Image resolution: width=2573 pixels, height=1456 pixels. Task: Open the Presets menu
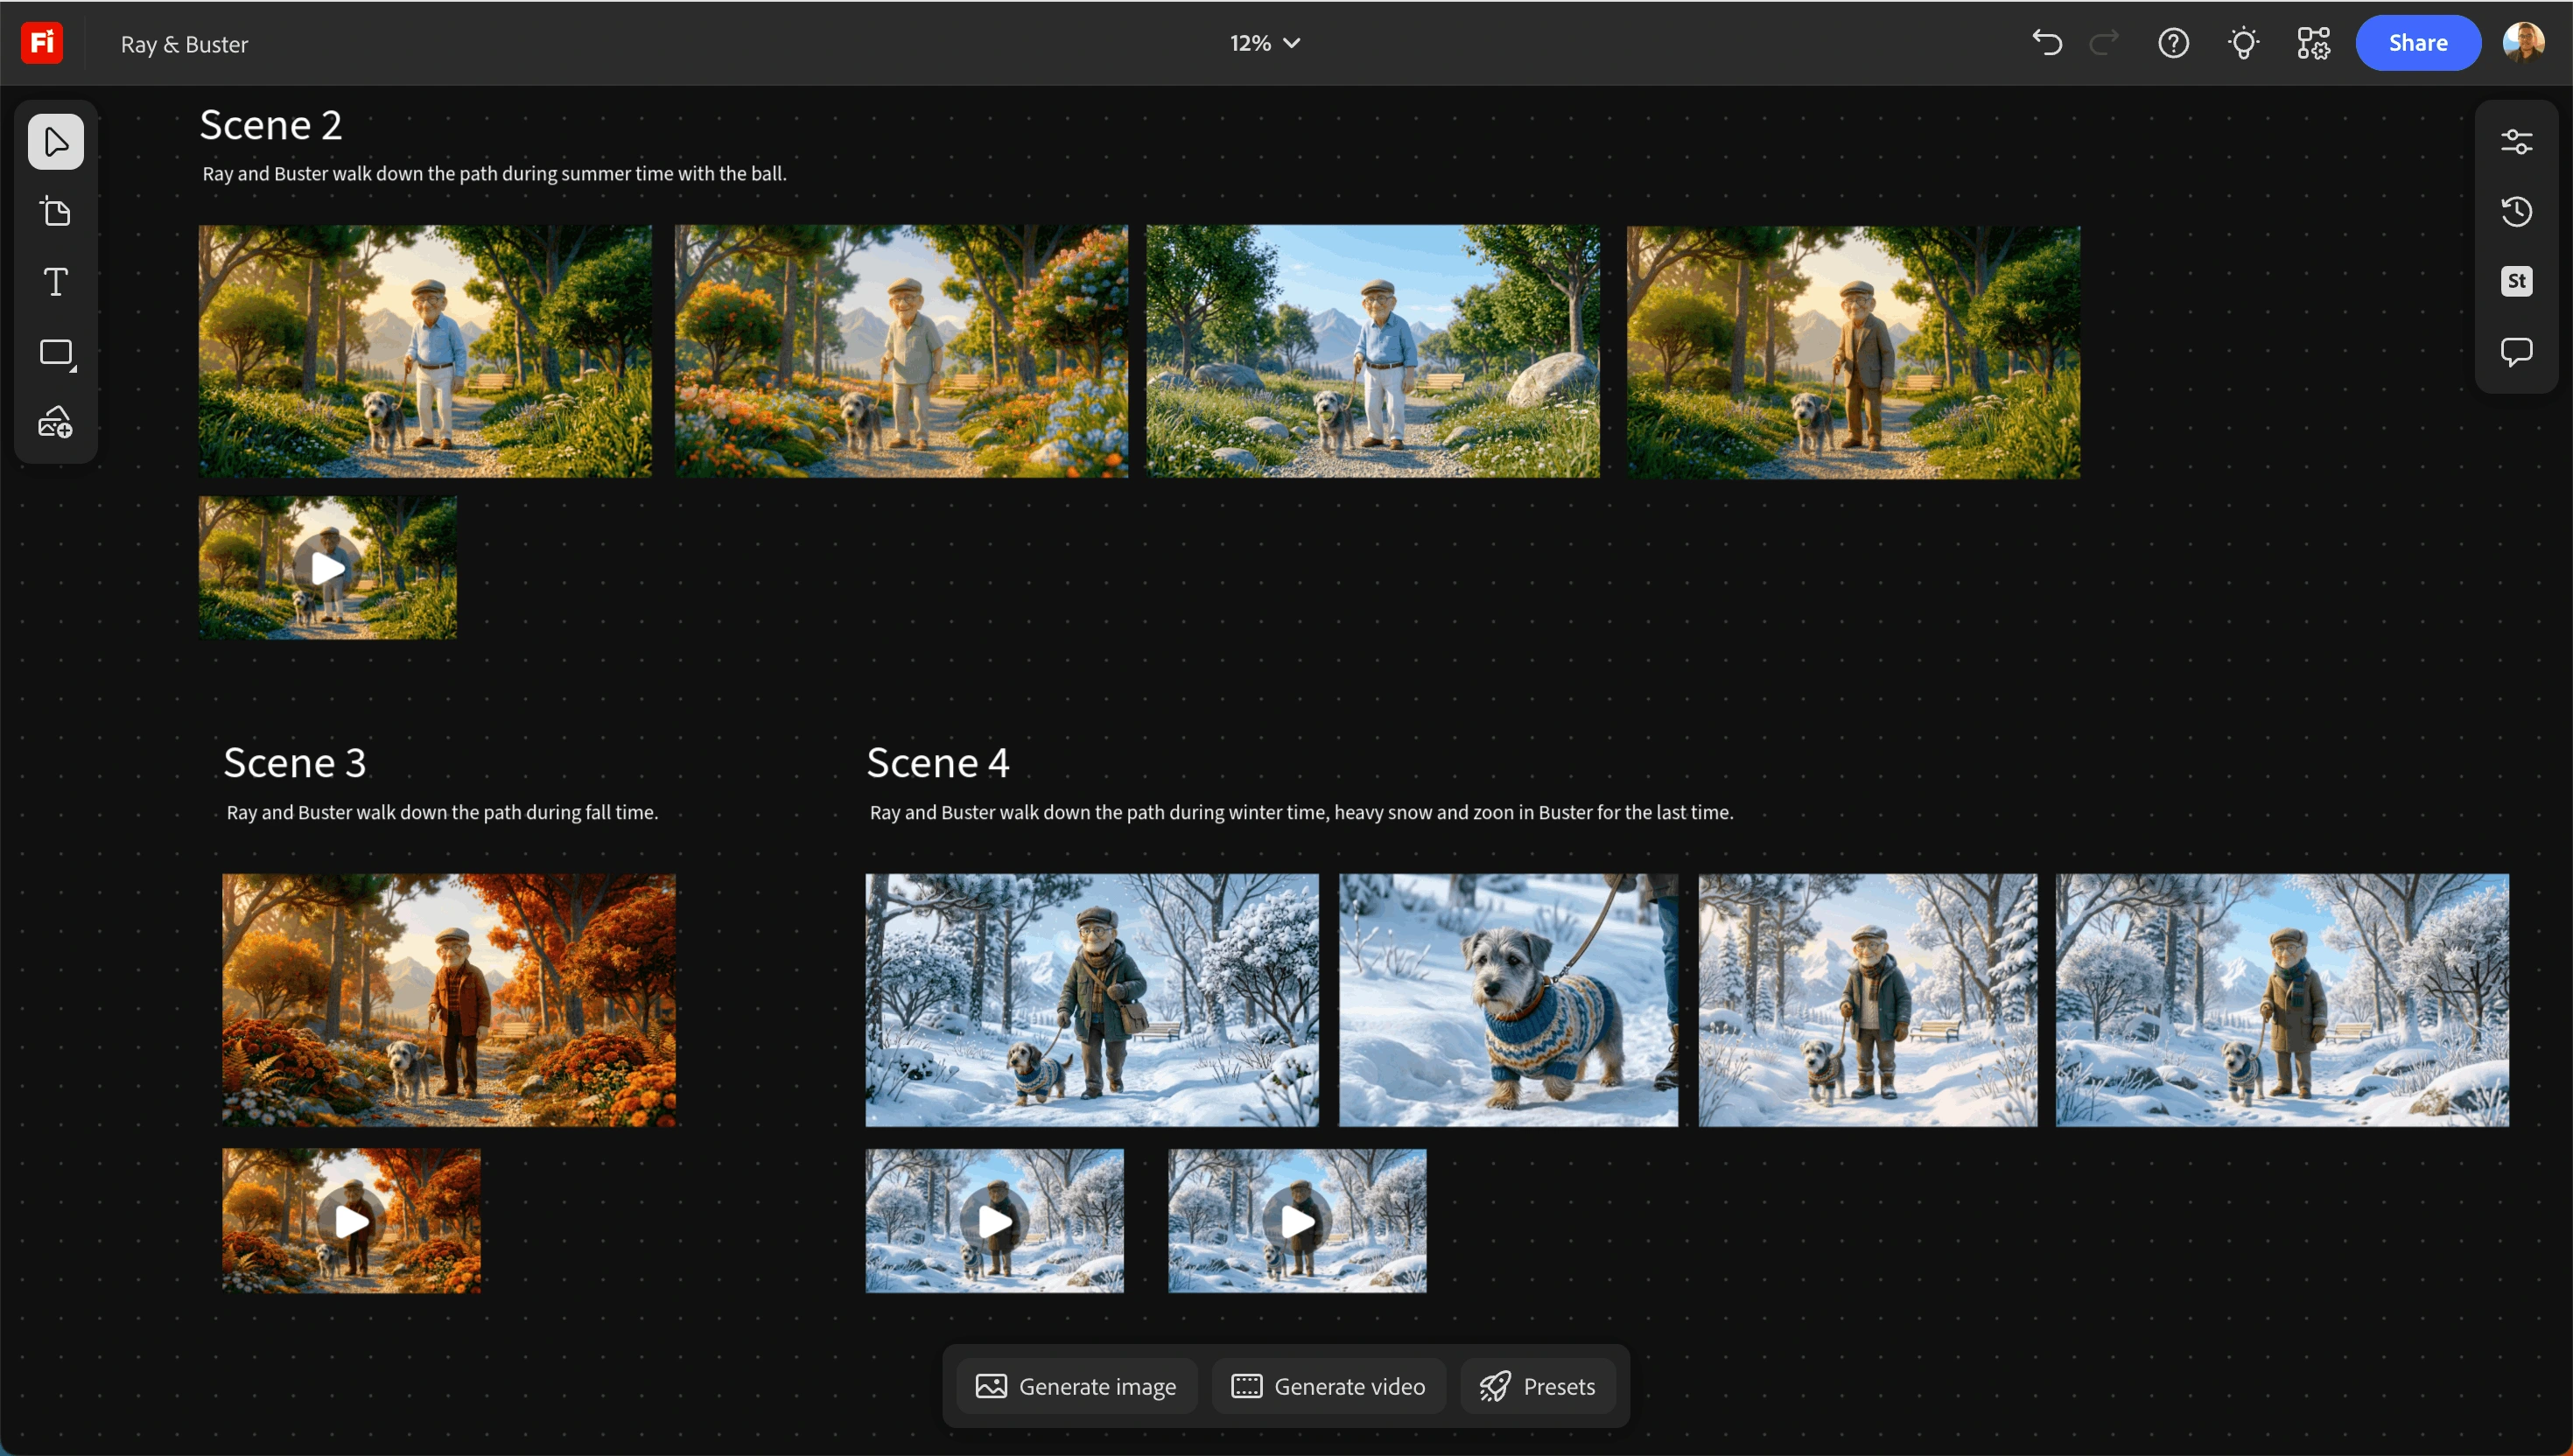tap(1537, 1386)
